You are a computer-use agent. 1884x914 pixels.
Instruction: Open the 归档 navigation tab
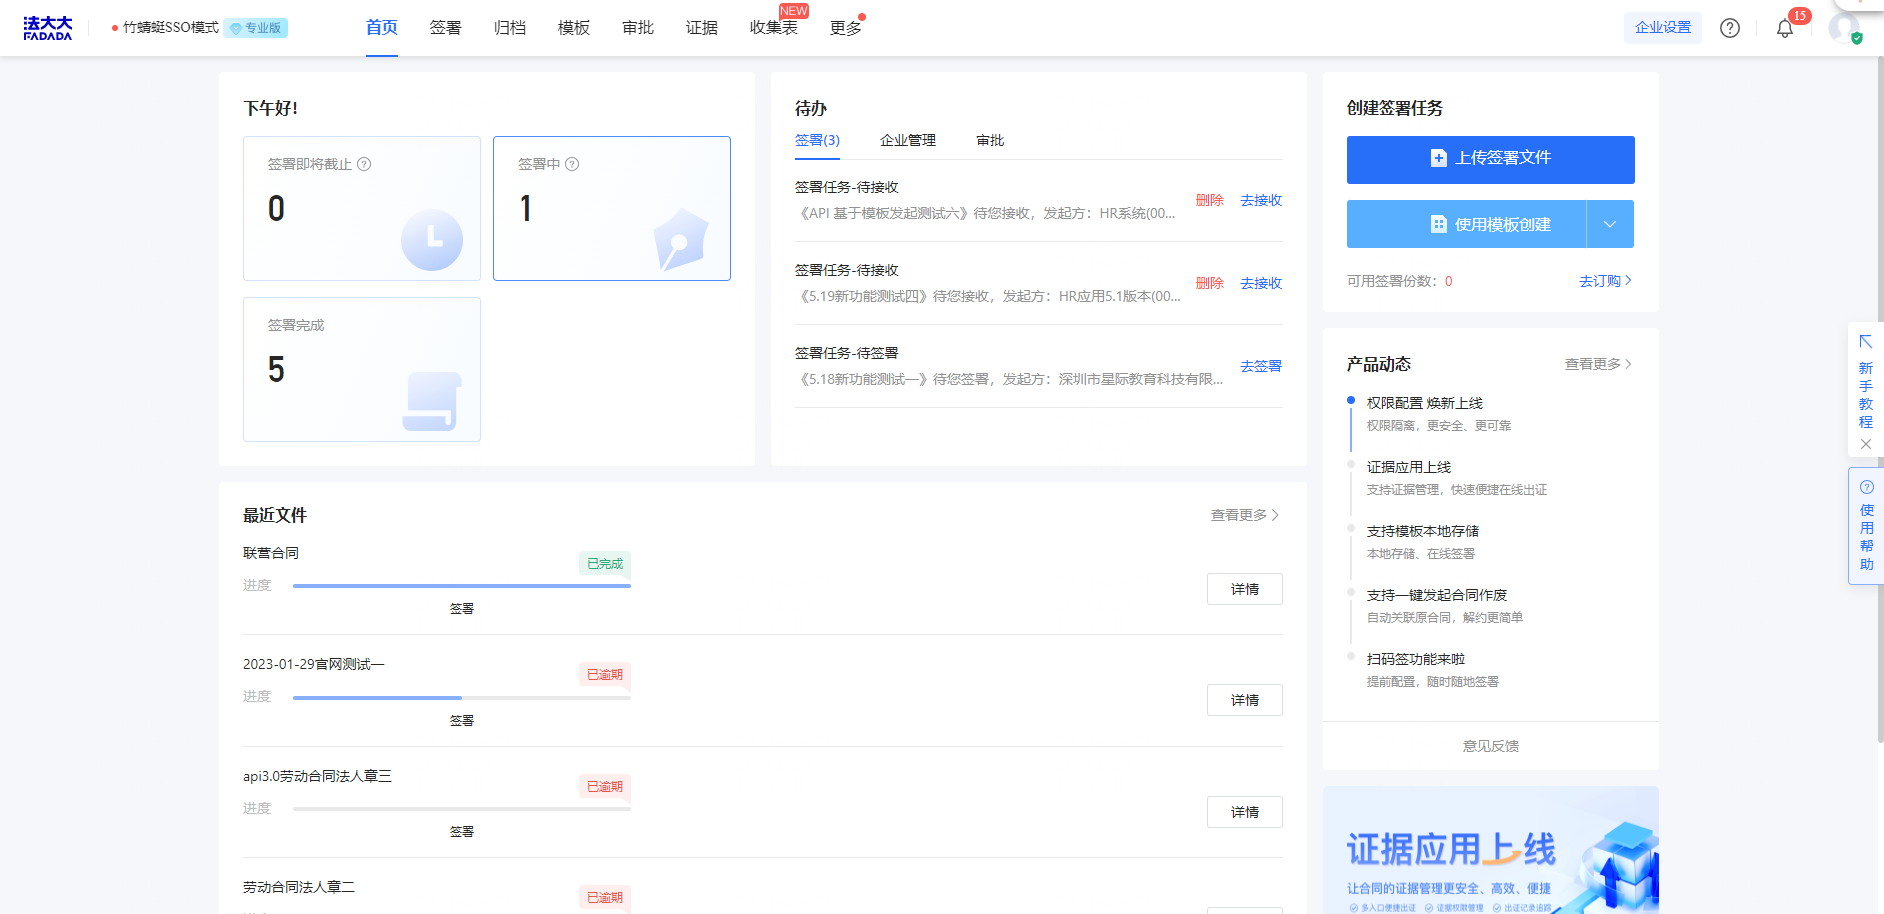pos(510,28)
